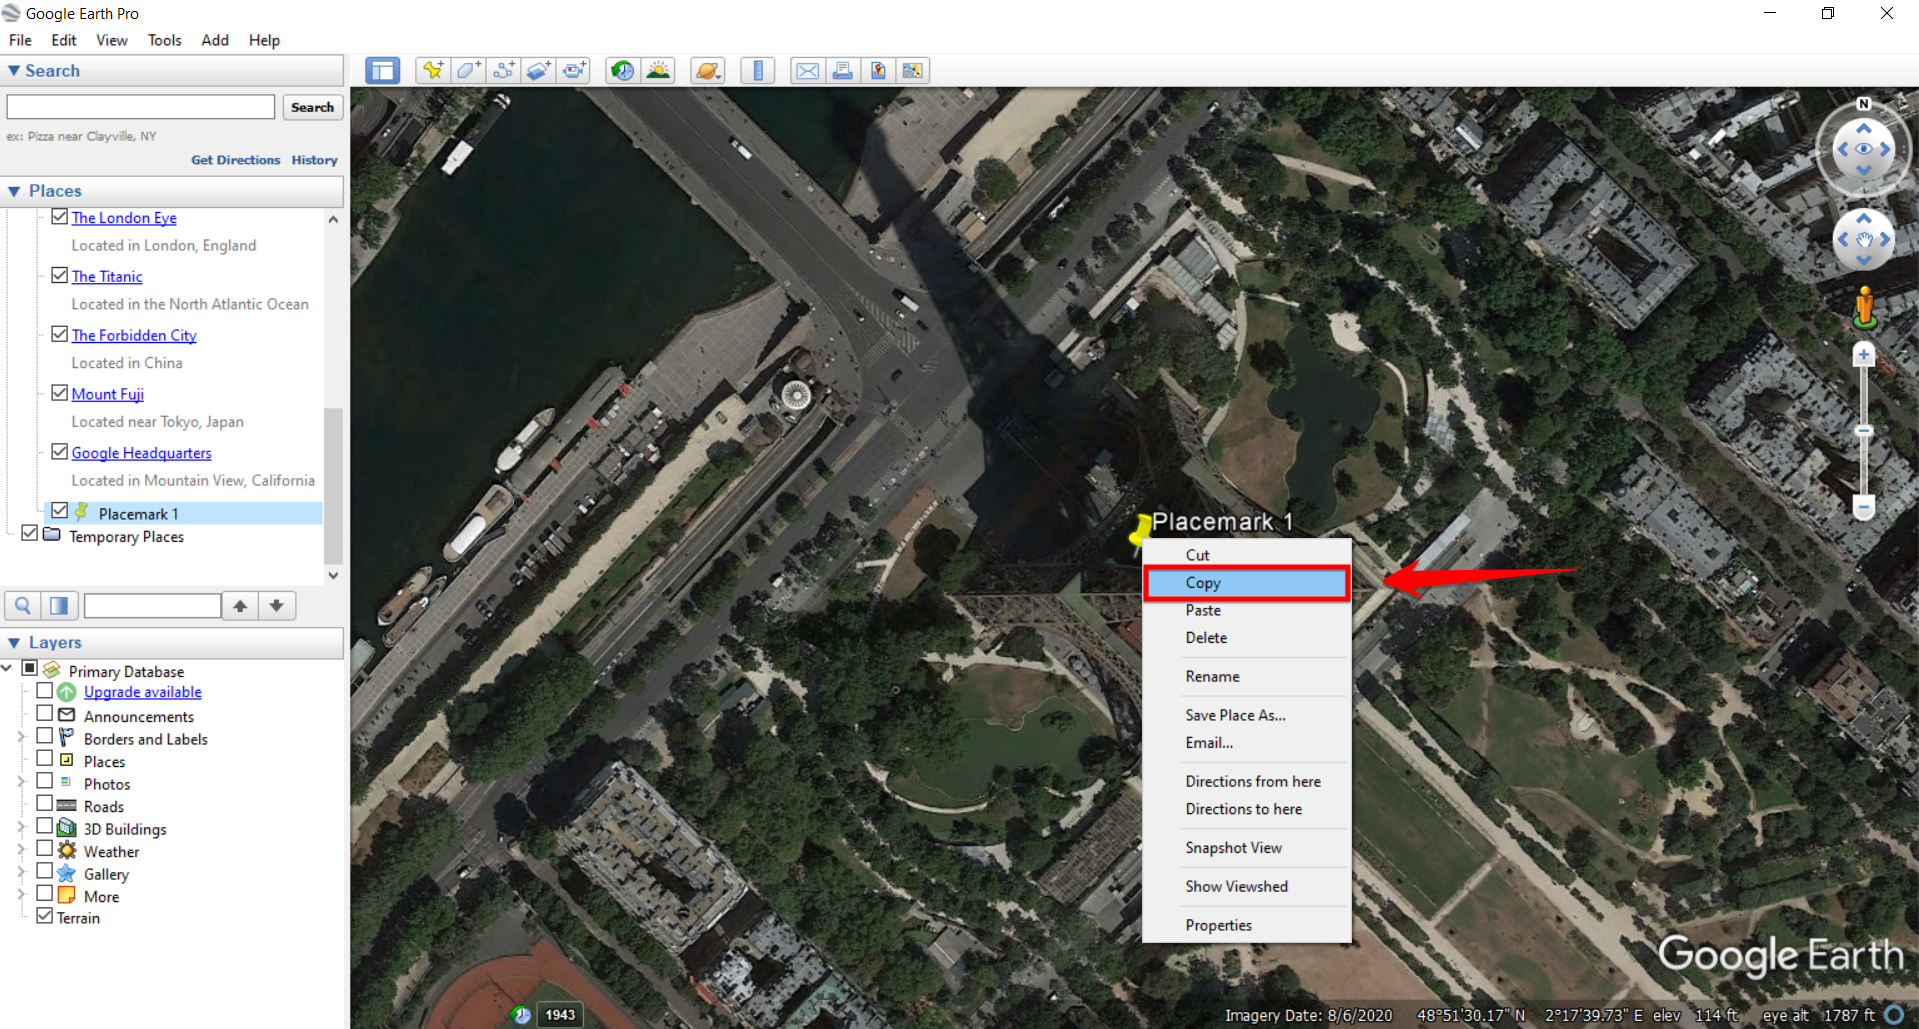
Task: Uncheck The Forbidden City checkbox
Action: (60, 334)
